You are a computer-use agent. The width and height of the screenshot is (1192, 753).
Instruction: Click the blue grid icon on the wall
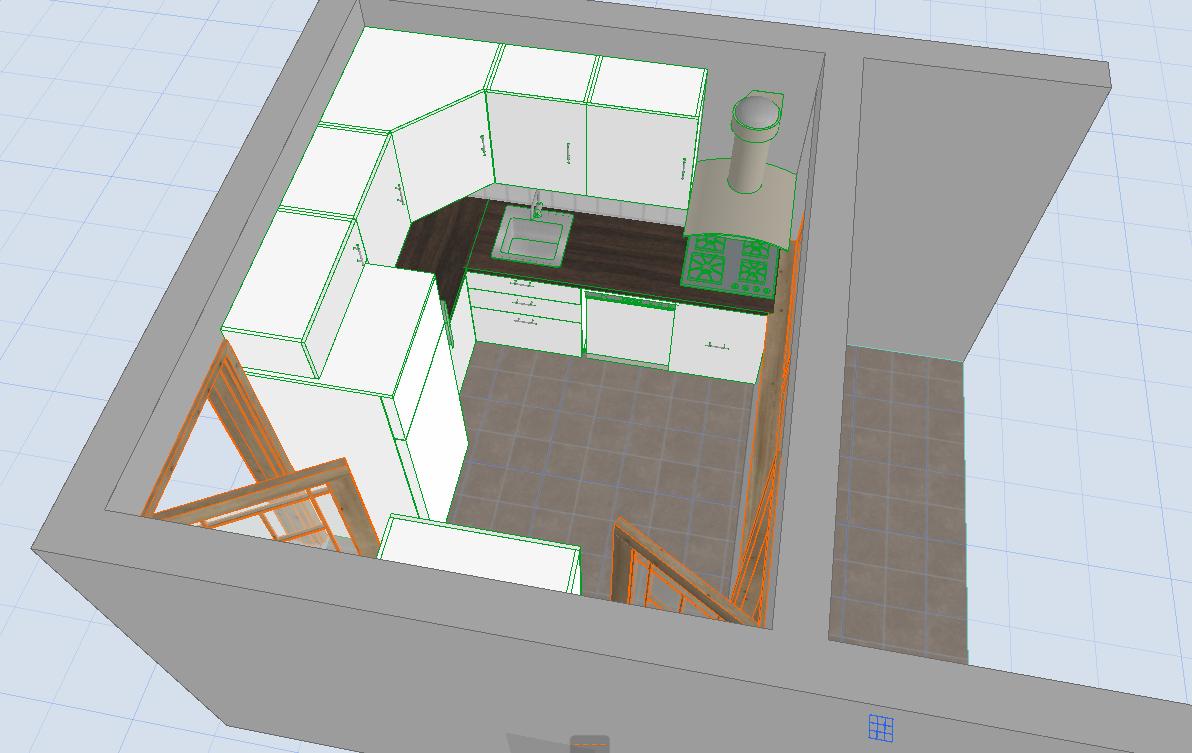pos(880,727)
